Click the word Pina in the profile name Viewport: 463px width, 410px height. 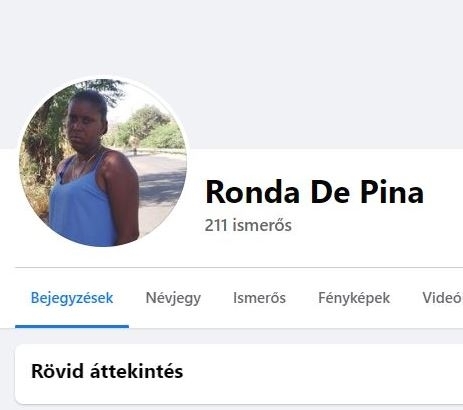point(392,192)
